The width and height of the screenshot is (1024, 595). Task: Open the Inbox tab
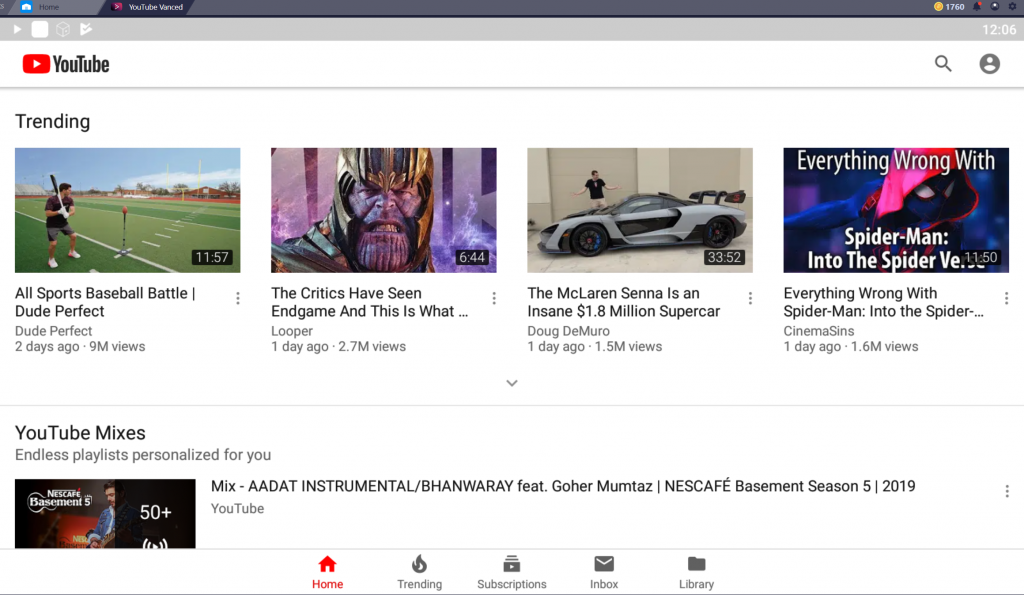604,572
